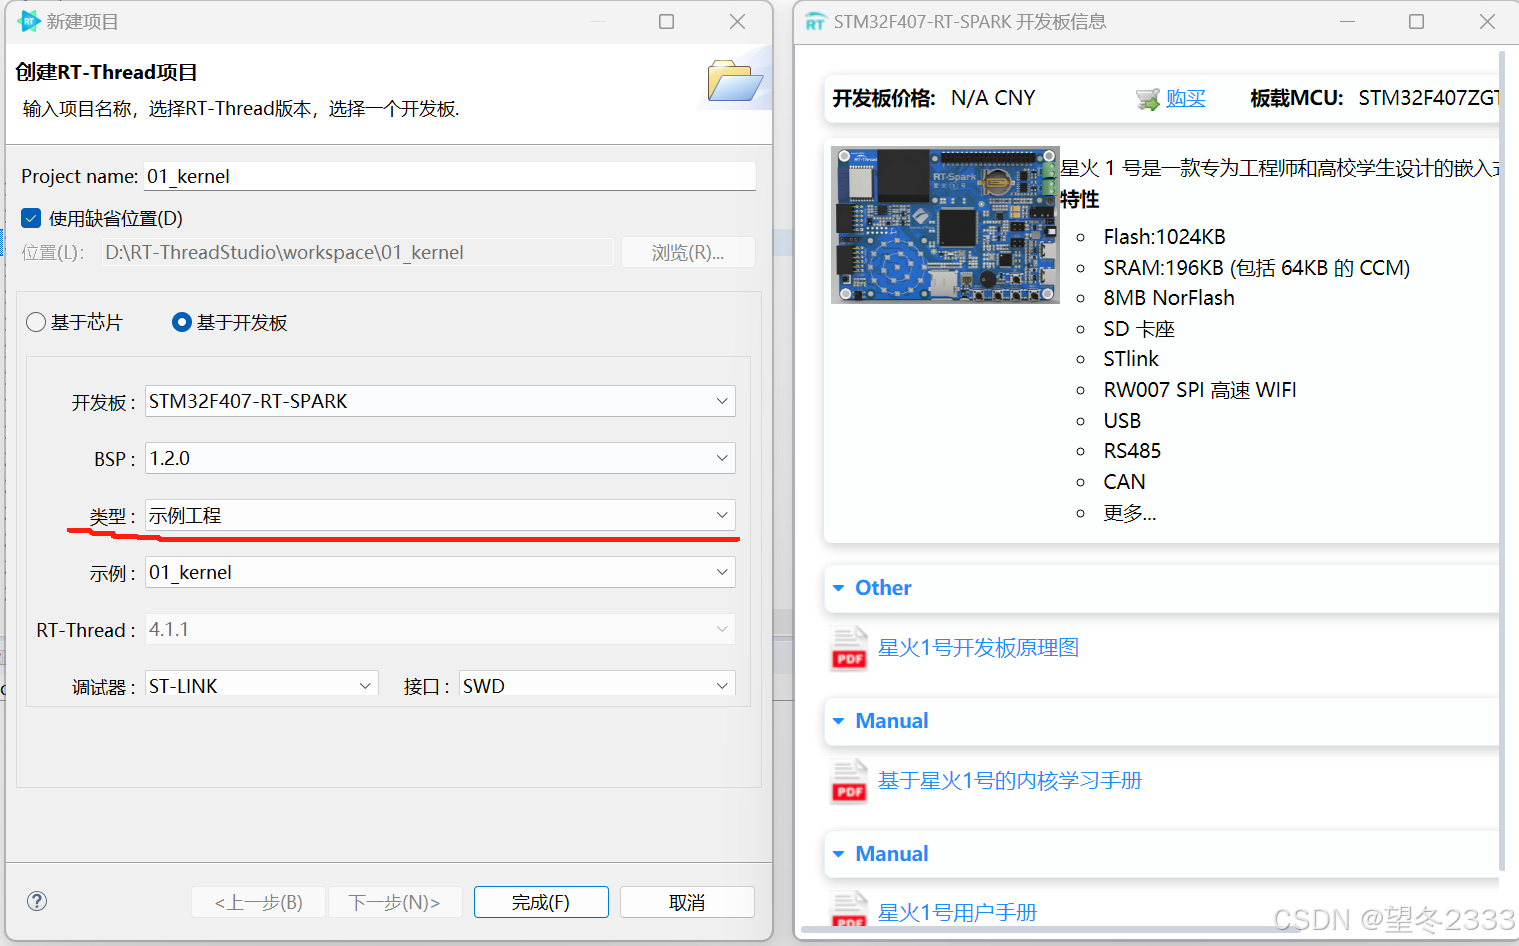Open the 星火1号用户手册 link
1519x946 pixels.
[x=957, y=912]
